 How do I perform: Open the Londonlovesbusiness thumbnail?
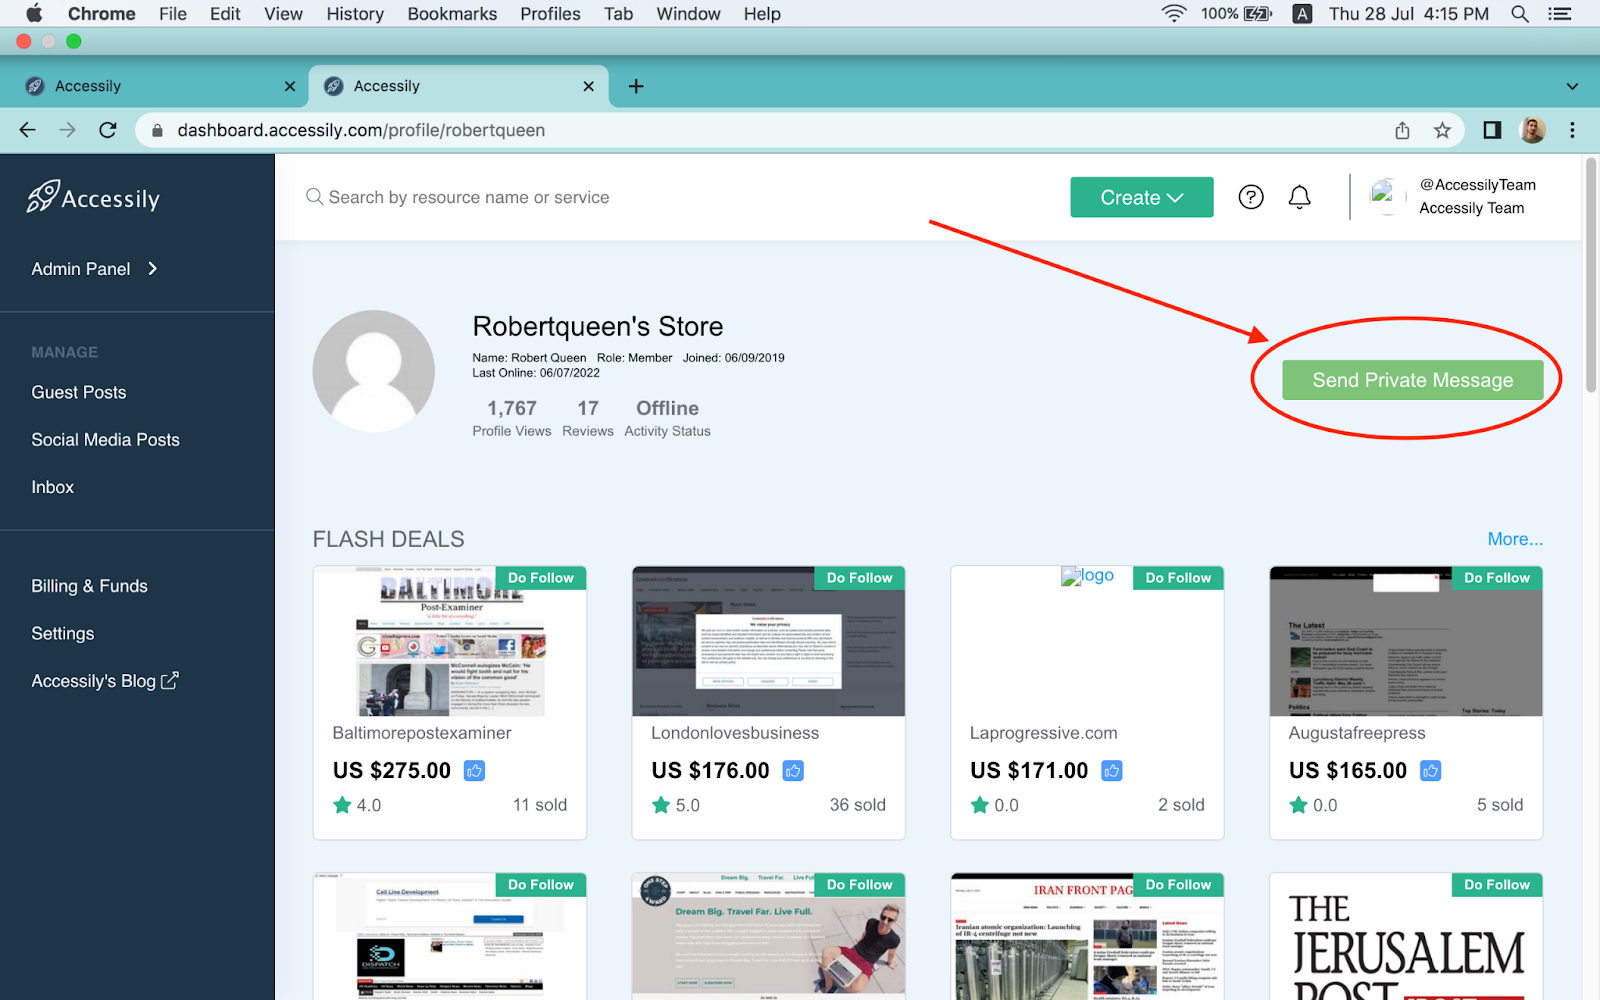coord(768,641)
